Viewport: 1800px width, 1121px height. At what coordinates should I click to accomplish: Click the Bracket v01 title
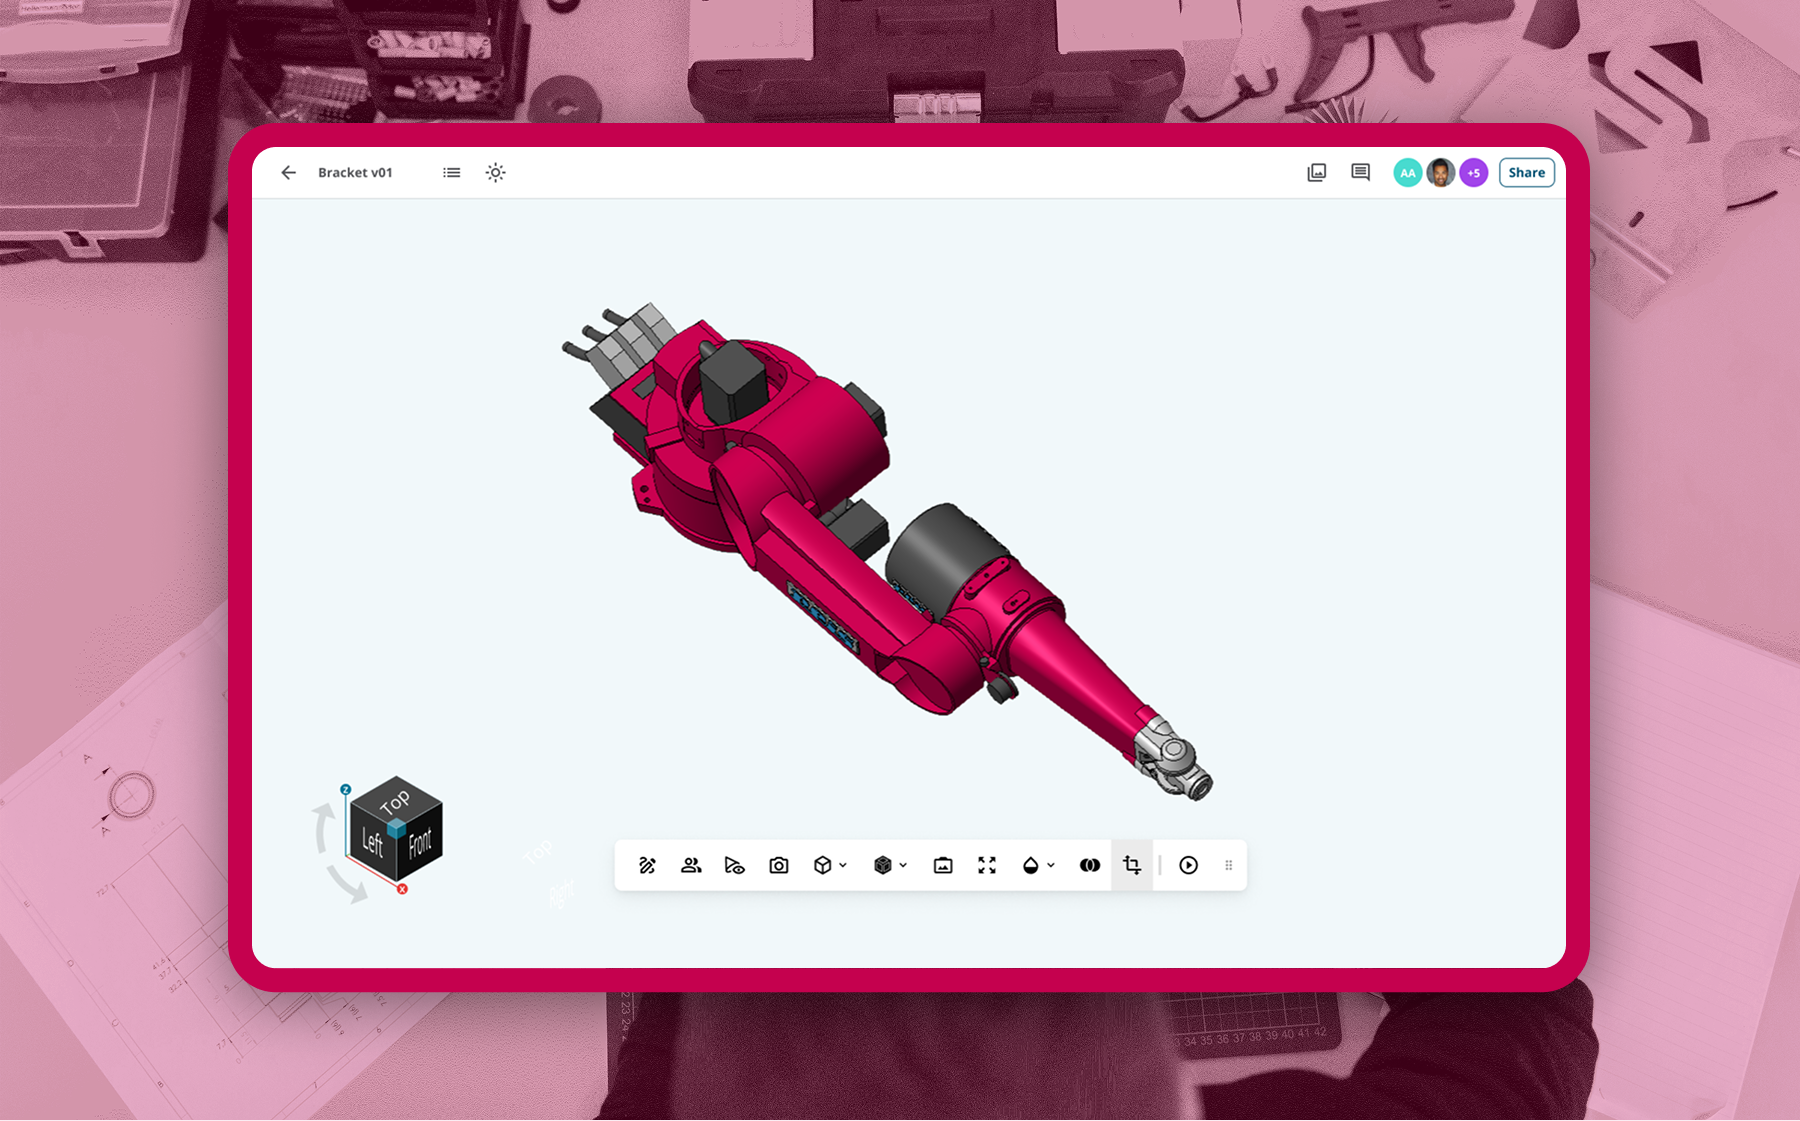tap(355, 173)
